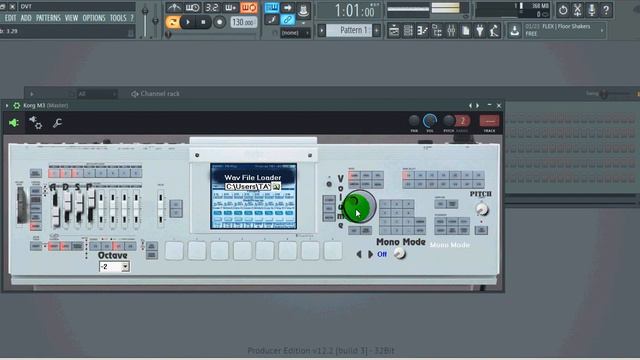The height and width of the screenshot is (360, 640).
Task: Click the Mono Mode right arrow
Action: pos(370,254)
